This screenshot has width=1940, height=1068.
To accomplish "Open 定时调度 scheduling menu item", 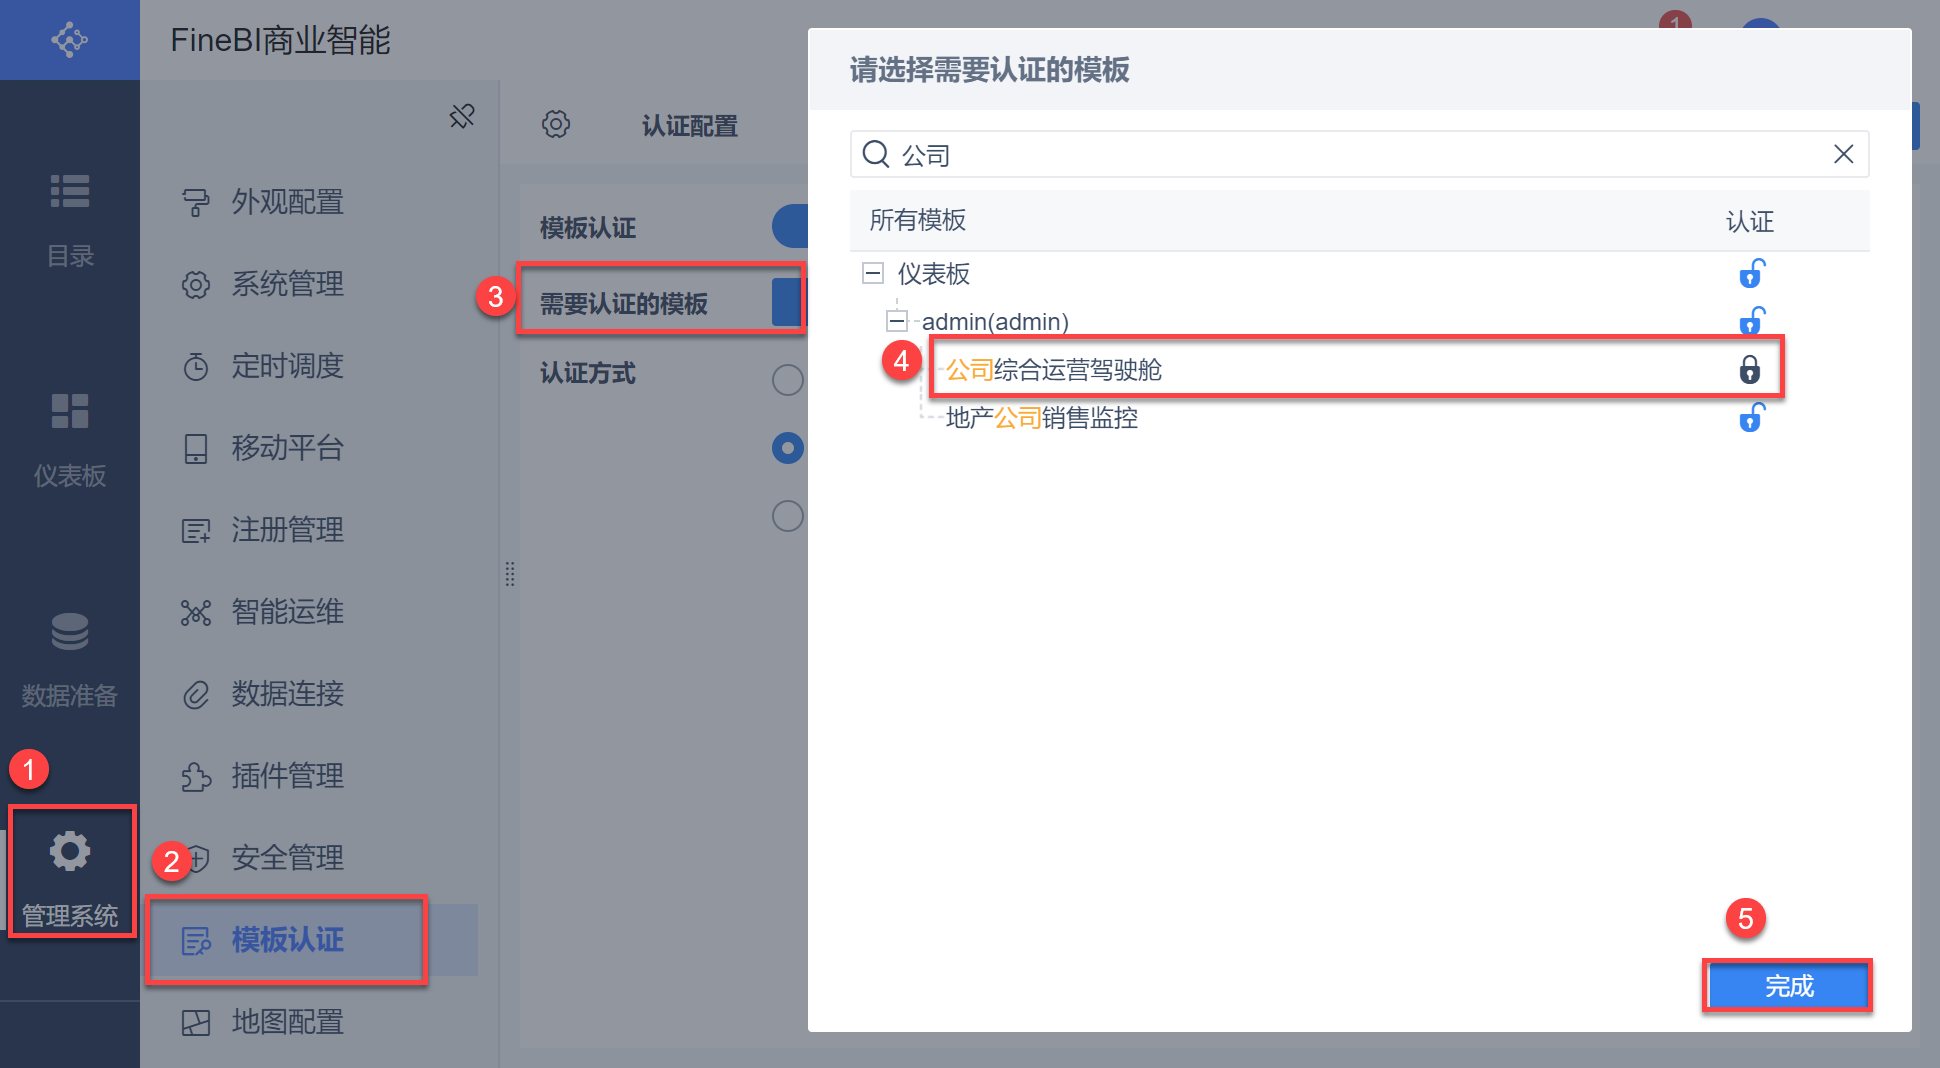I will 288,366.
